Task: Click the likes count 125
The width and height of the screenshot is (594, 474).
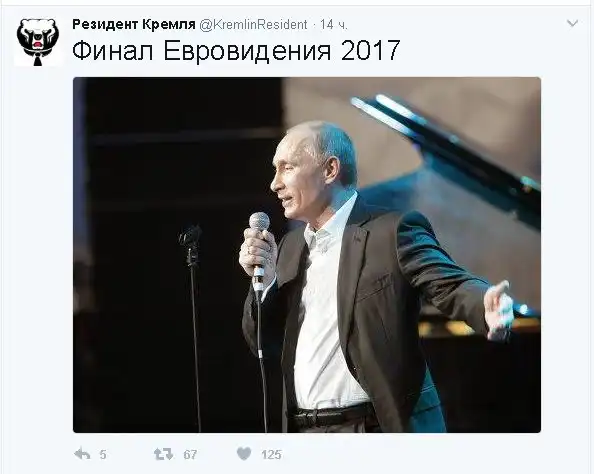Action: [x=271, y=454]
